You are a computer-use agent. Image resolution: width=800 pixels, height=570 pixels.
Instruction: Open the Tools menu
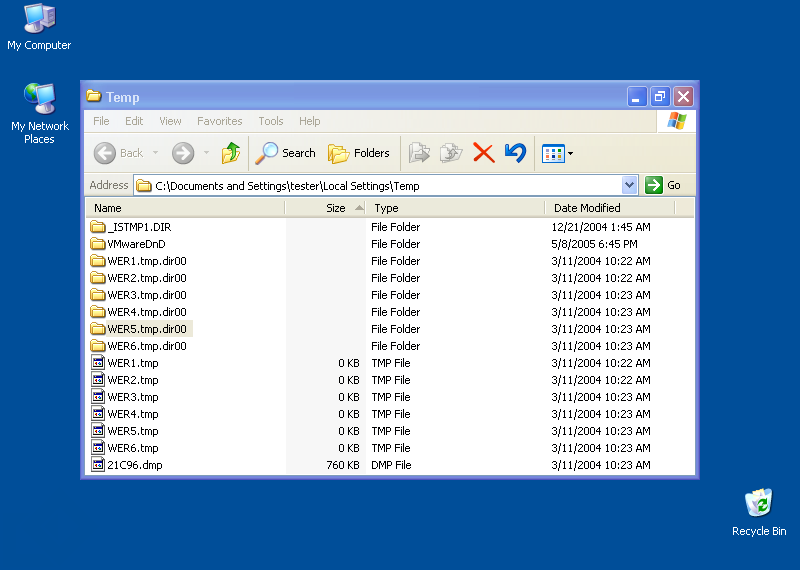click(271, 121)
